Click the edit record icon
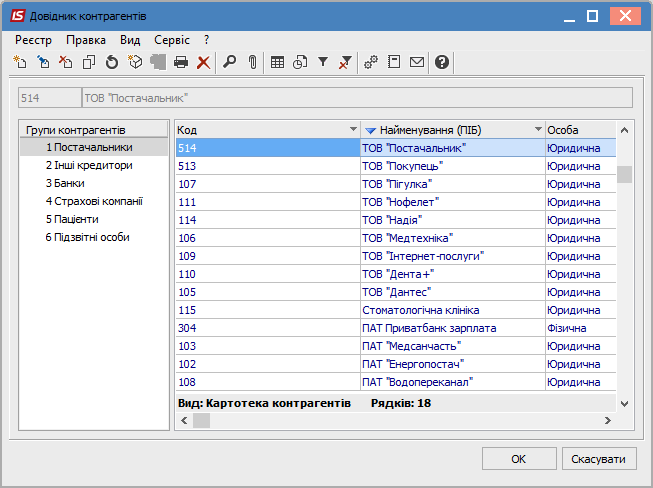 pyautogui.click(x=42, y=62)
